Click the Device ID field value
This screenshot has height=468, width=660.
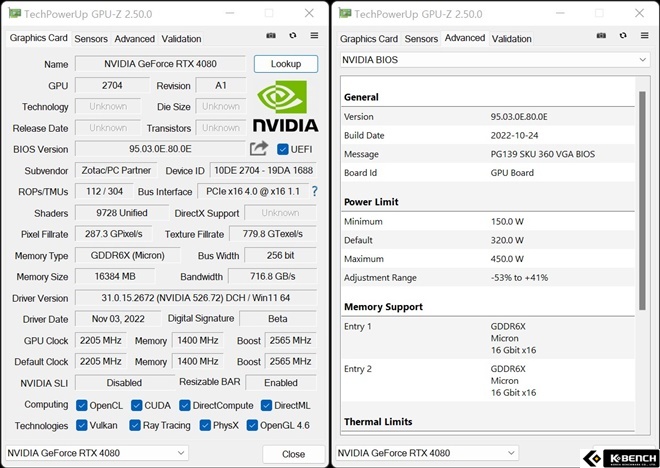click(263, 170)
